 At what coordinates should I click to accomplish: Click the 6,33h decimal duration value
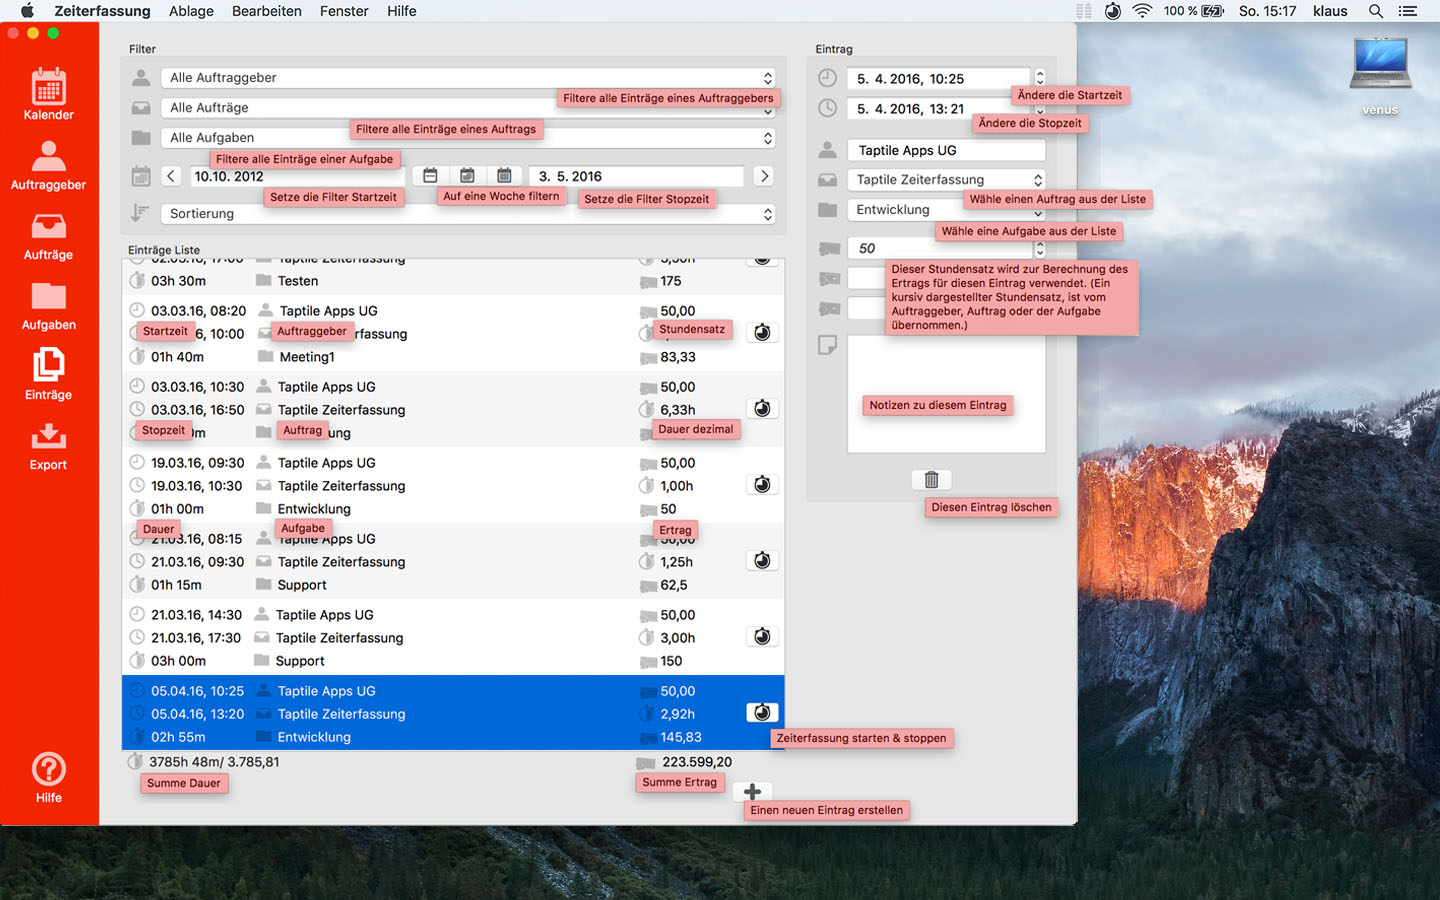(678, 410)
